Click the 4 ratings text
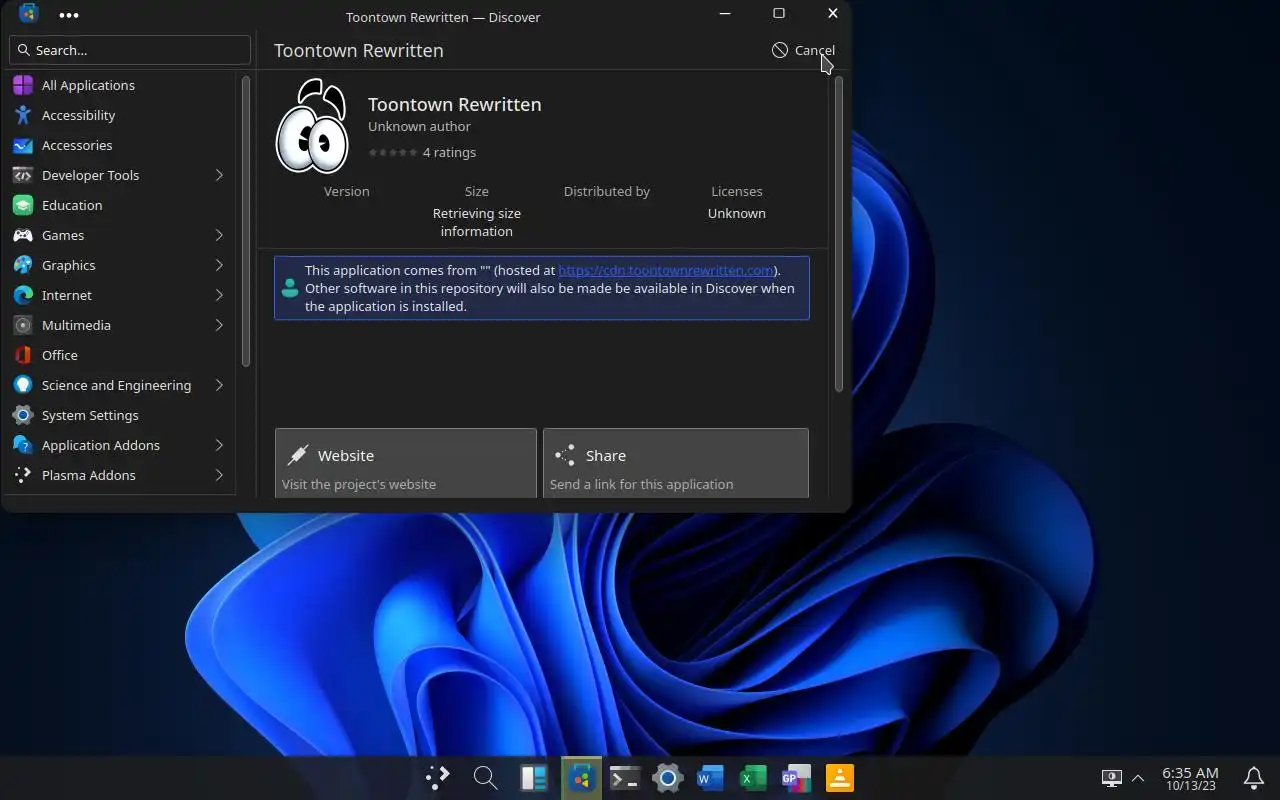1280x800 pixels. click(x=449, y=152)
